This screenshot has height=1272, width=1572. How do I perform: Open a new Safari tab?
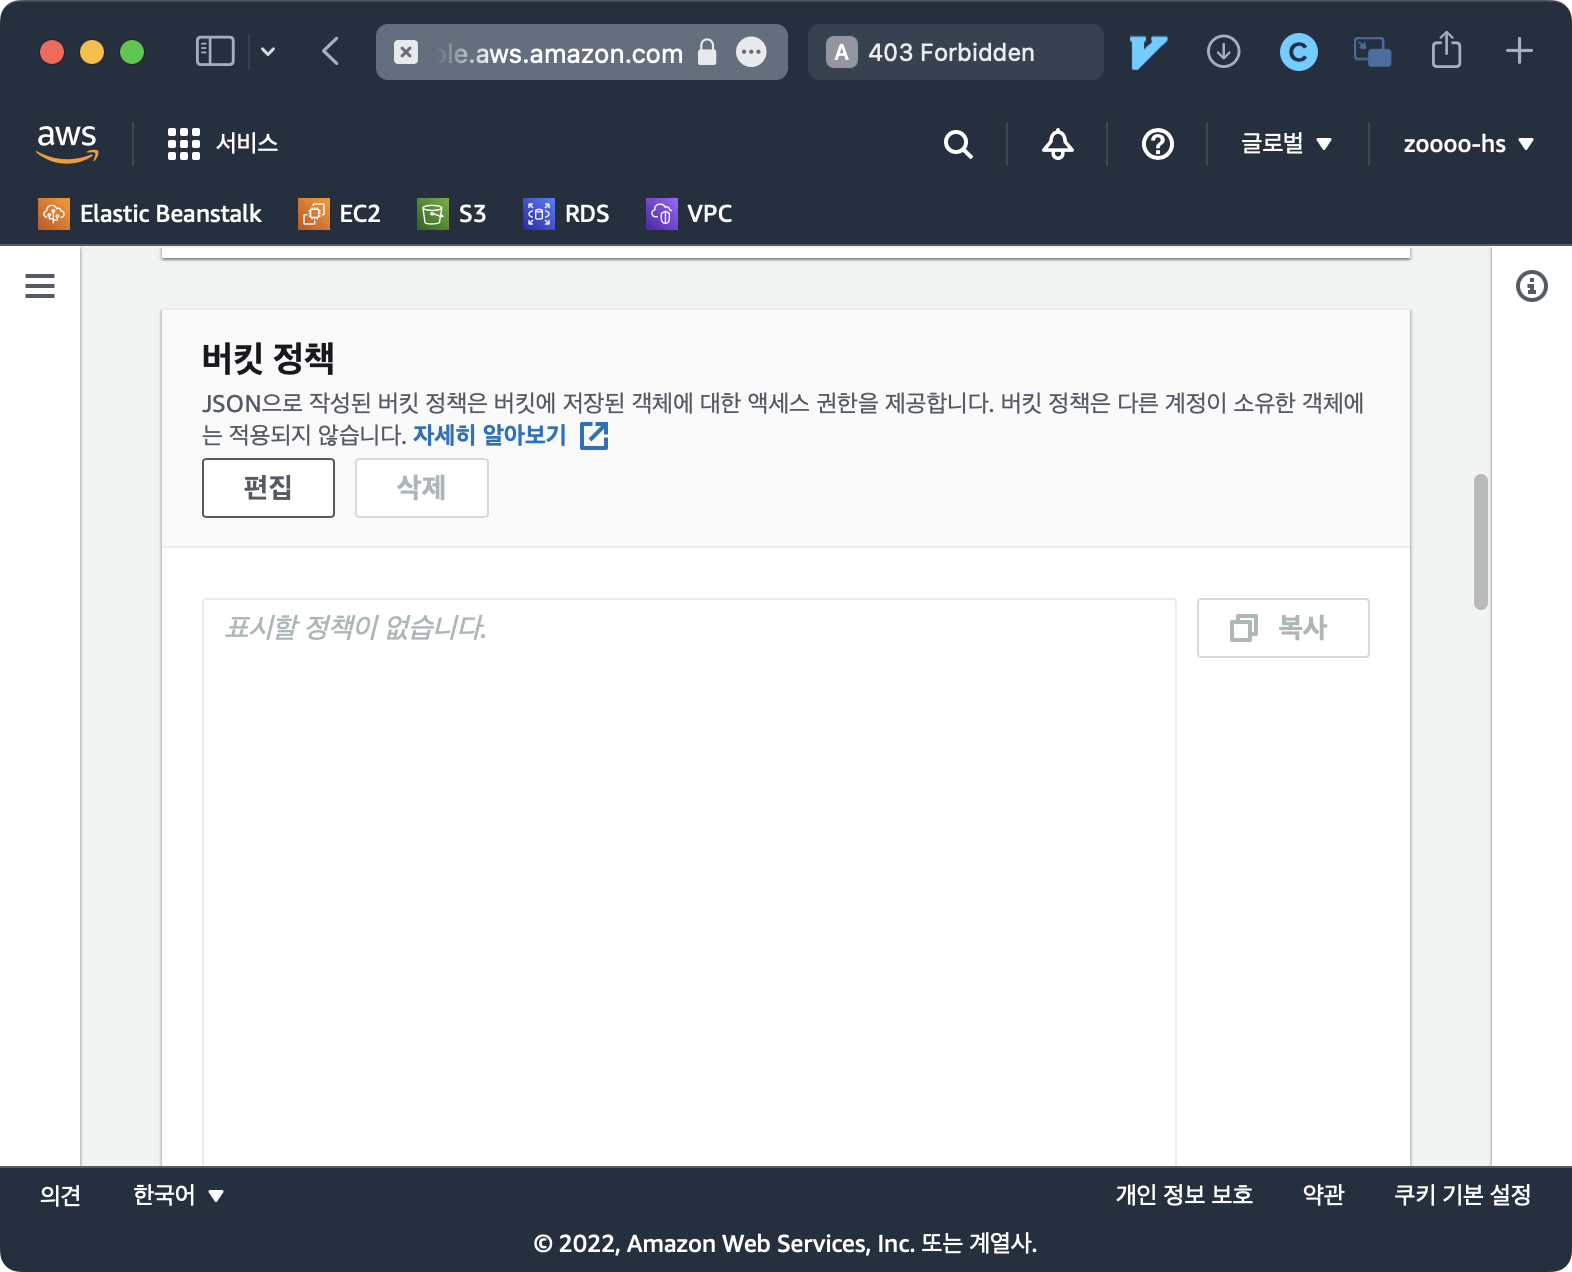[1519, 51]
